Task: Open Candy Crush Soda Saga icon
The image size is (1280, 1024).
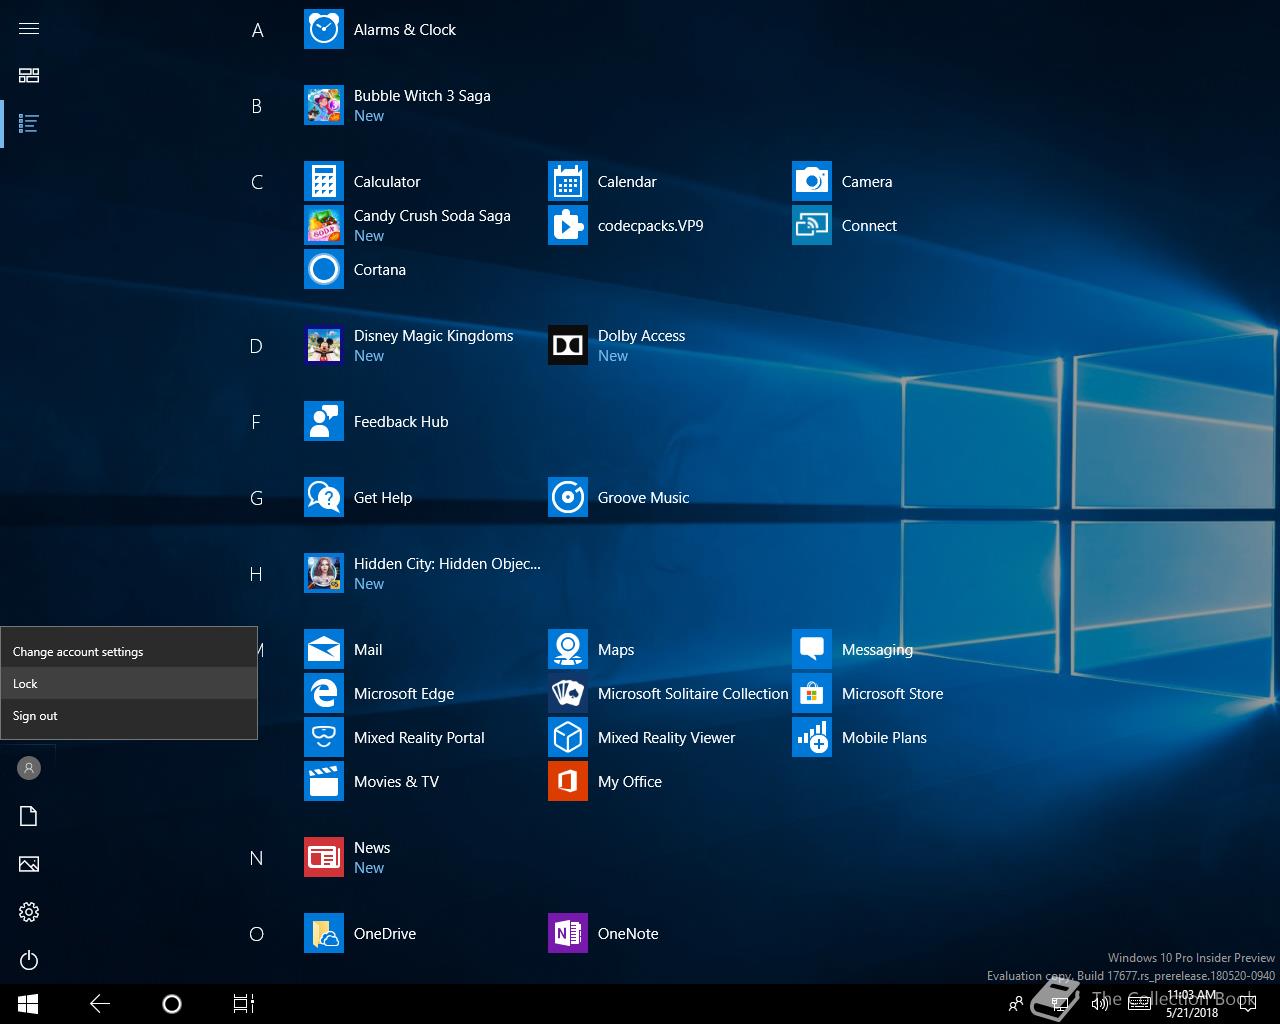Action: click(324, 225)
